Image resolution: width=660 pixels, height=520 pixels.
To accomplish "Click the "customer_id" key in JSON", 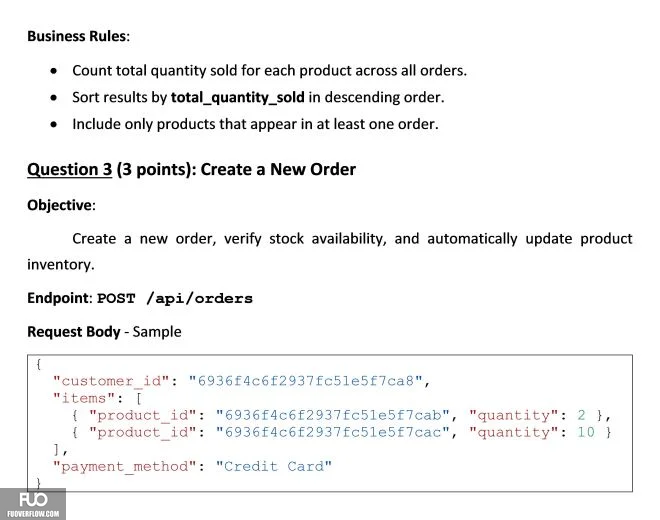I will pos(111,381).
